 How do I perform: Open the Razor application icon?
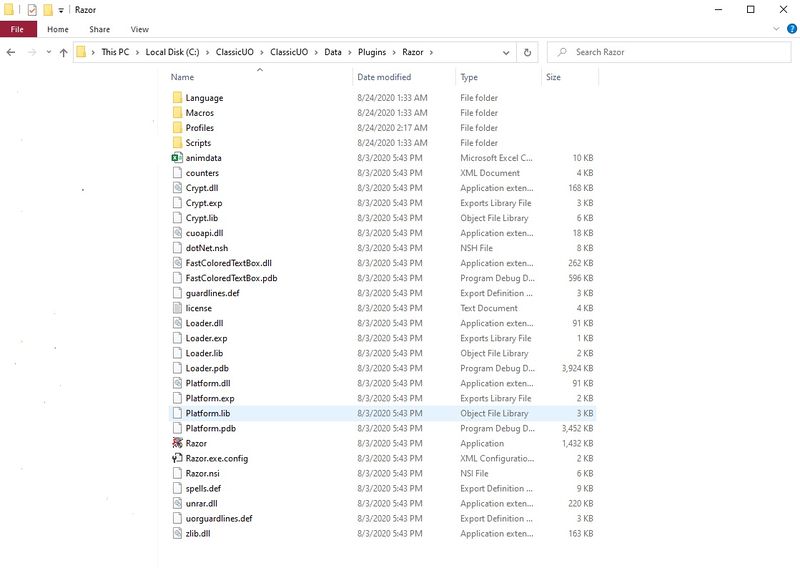pyautogui.click(x=177, y=443)
